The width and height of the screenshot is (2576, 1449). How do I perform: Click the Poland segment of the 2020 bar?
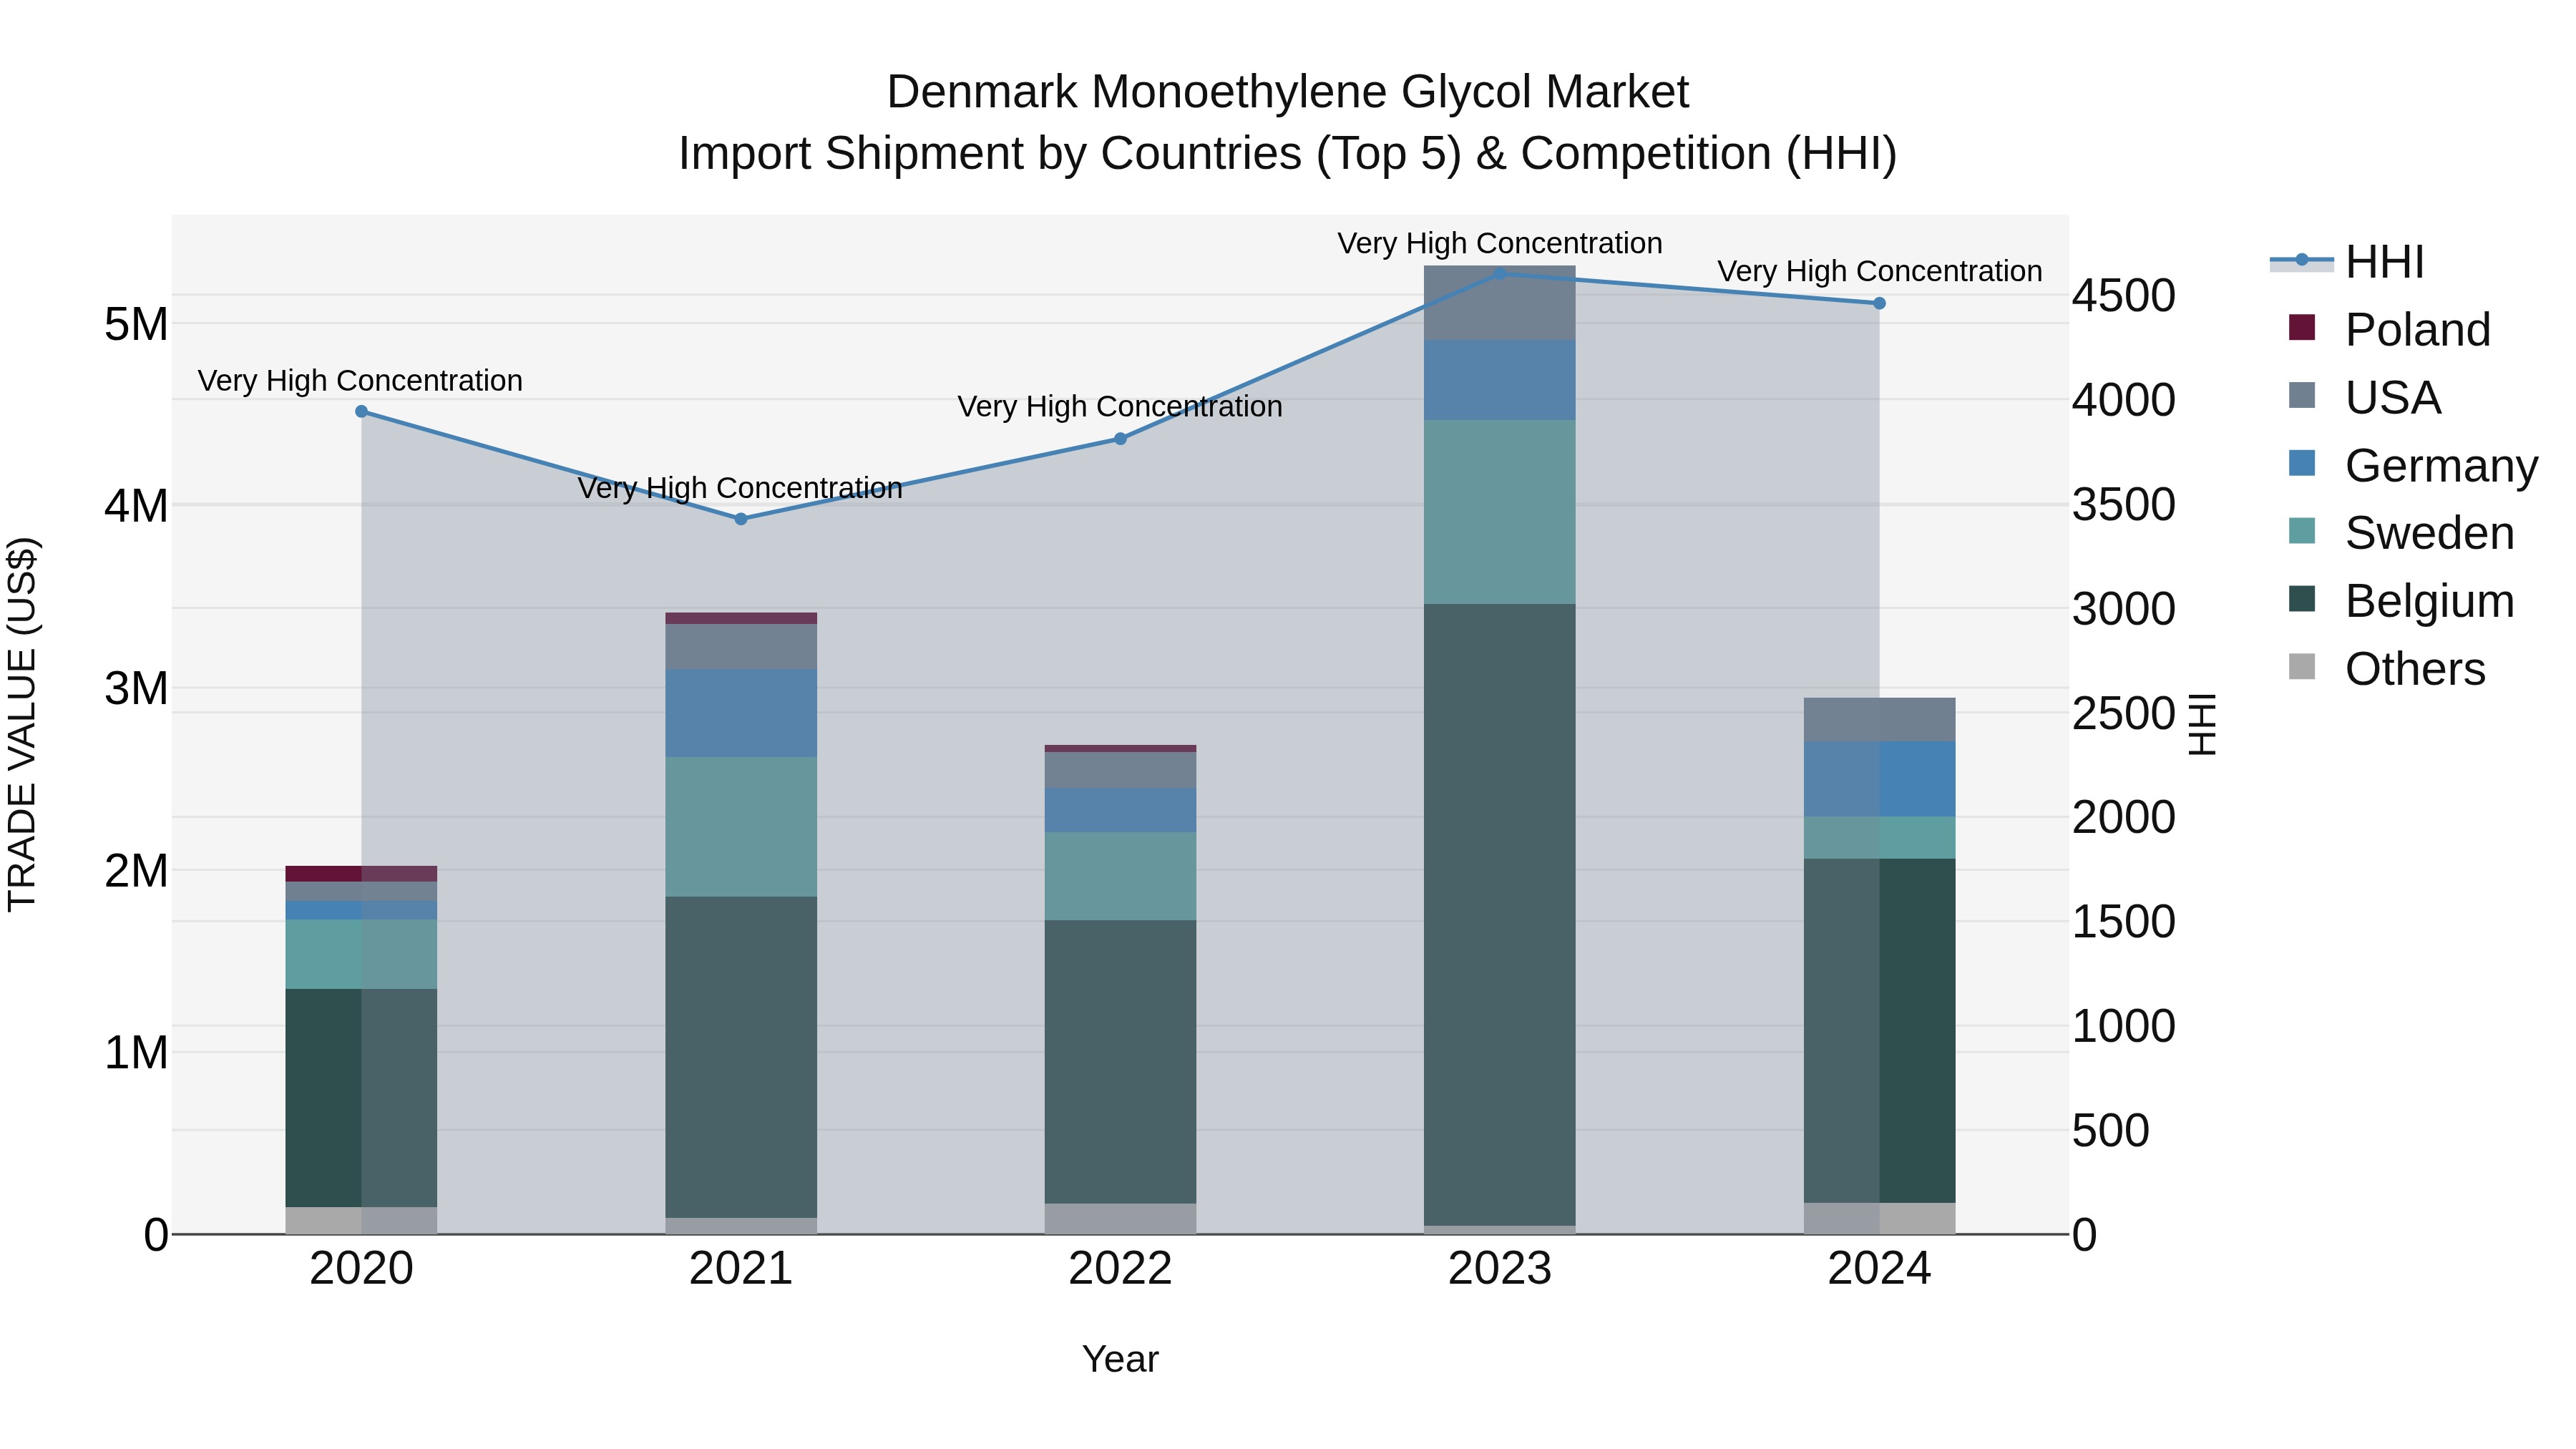pyautogui.click(x=362, y=874)
